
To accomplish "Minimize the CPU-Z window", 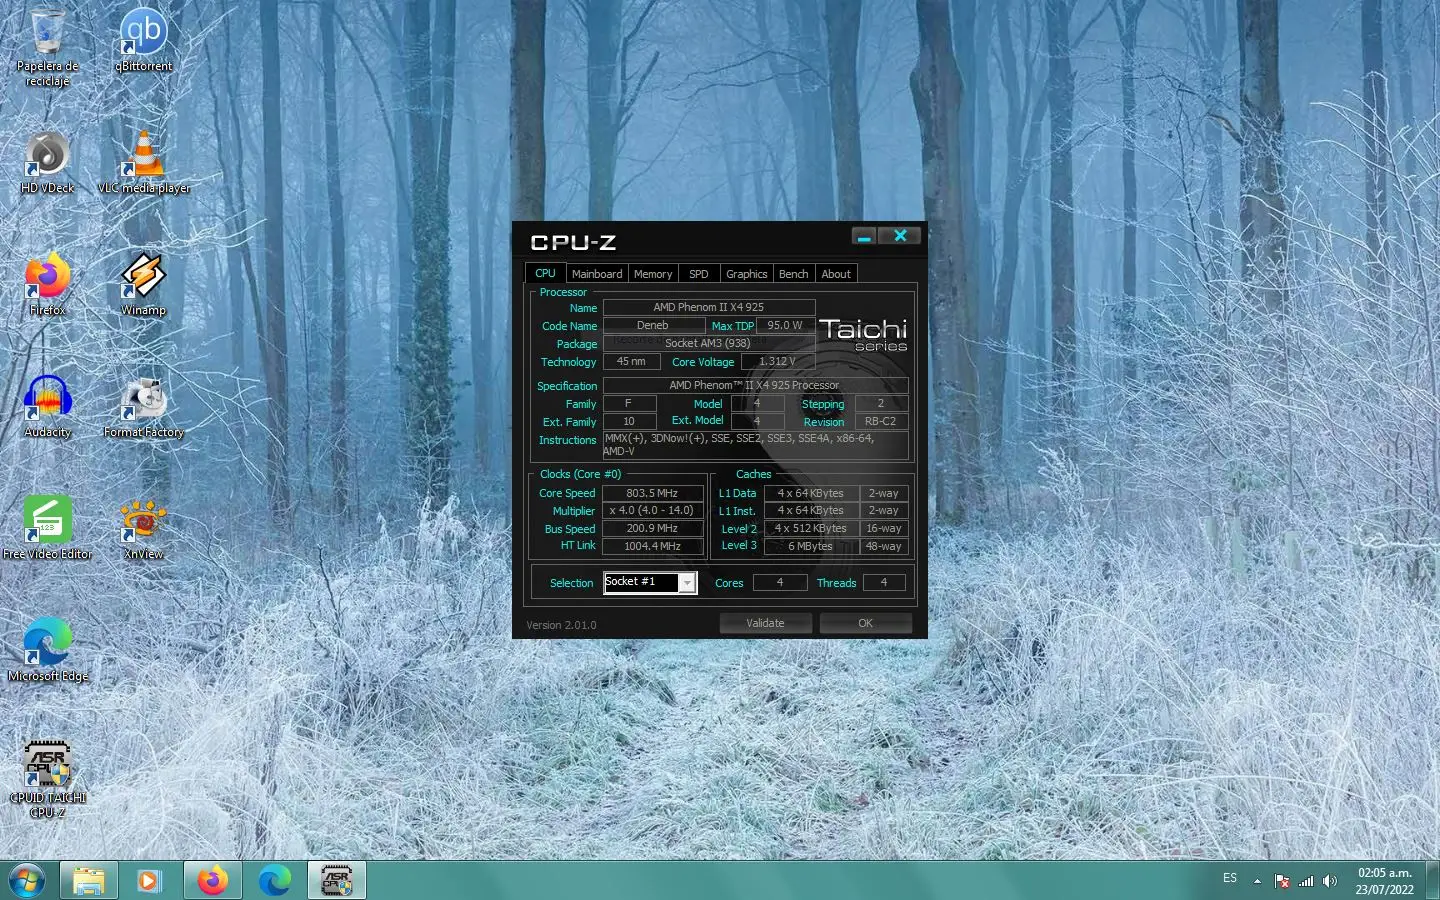I will point(864,236).
